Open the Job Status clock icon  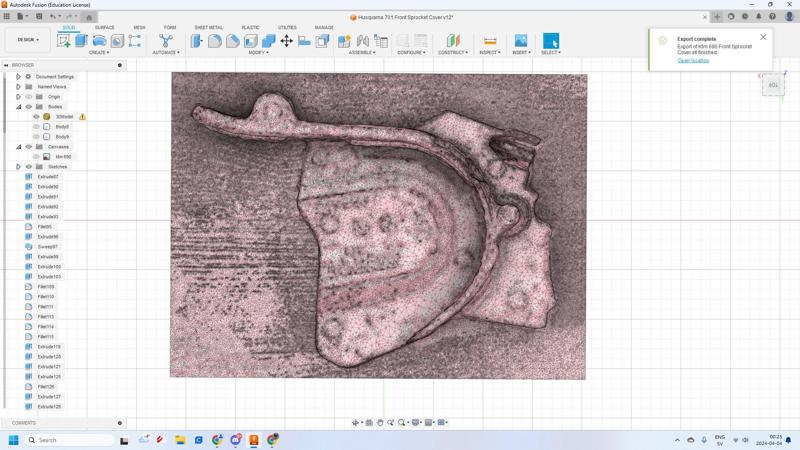pos(745,17)
